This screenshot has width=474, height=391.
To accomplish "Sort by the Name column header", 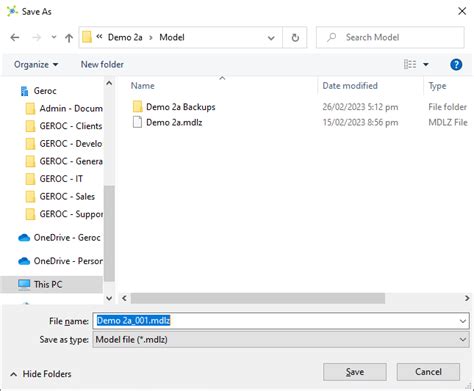I will point(142,86).
